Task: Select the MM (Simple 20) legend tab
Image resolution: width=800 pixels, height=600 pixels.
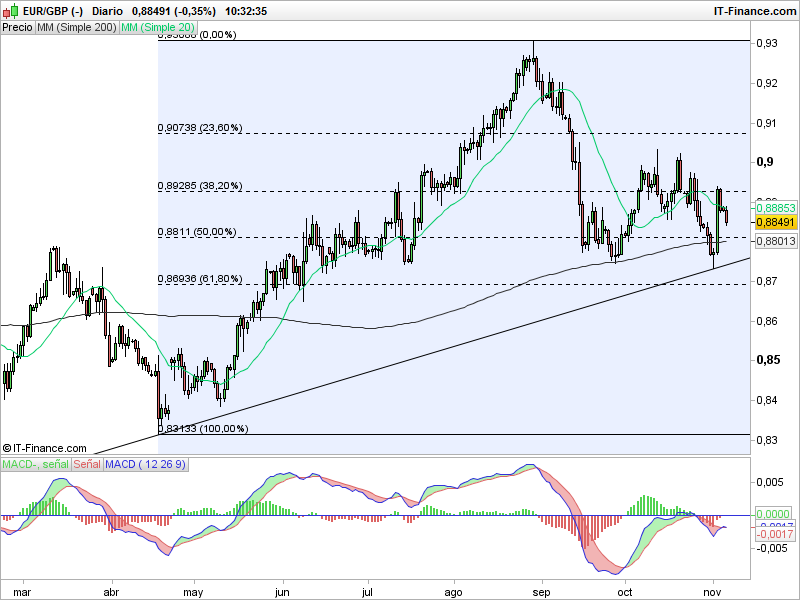Action: coord(158,28)
